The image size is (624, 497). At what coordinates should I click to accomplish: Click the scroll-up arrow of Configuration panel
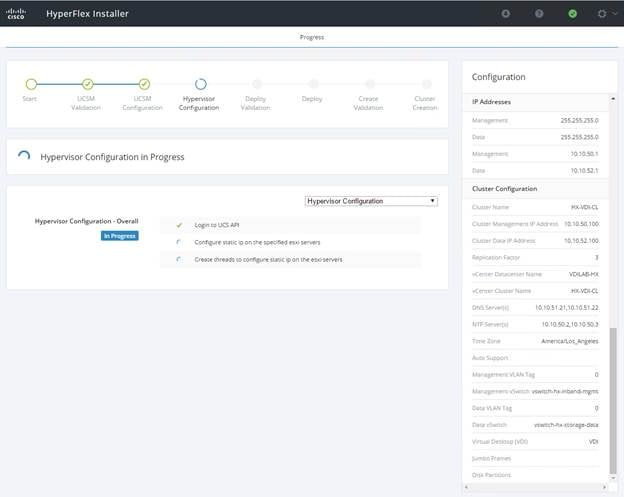tap(613, 98)
